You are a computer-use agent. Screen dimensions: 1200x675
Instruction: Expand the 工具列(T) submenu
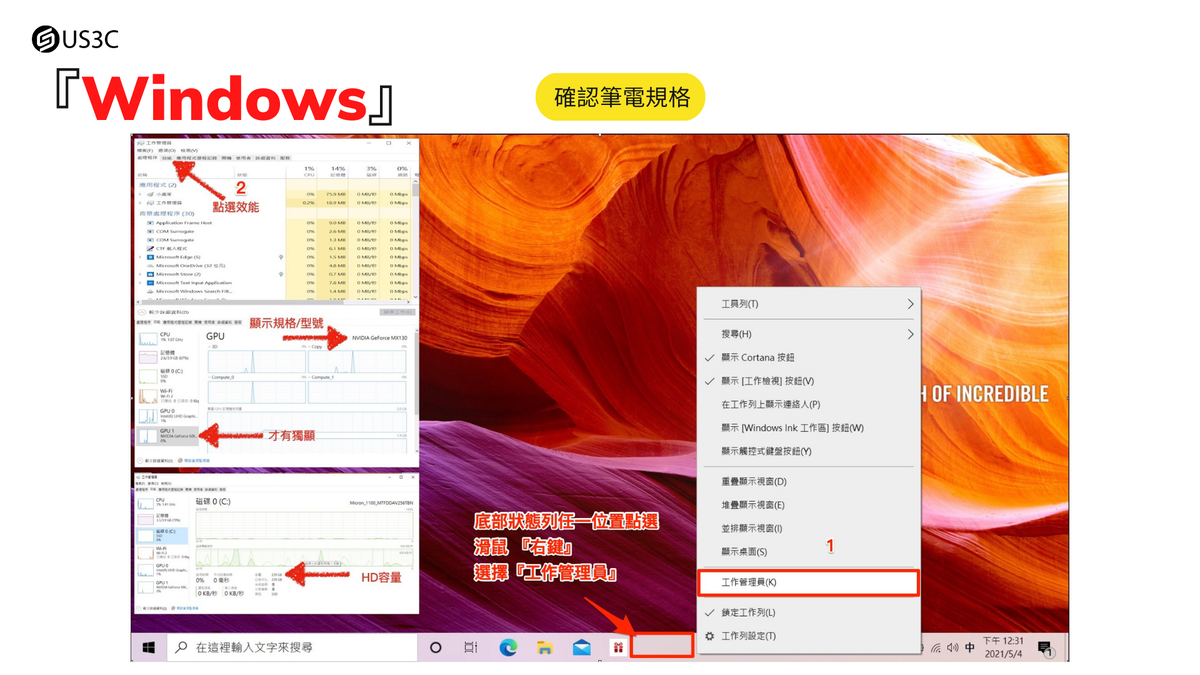coord(807,304)
